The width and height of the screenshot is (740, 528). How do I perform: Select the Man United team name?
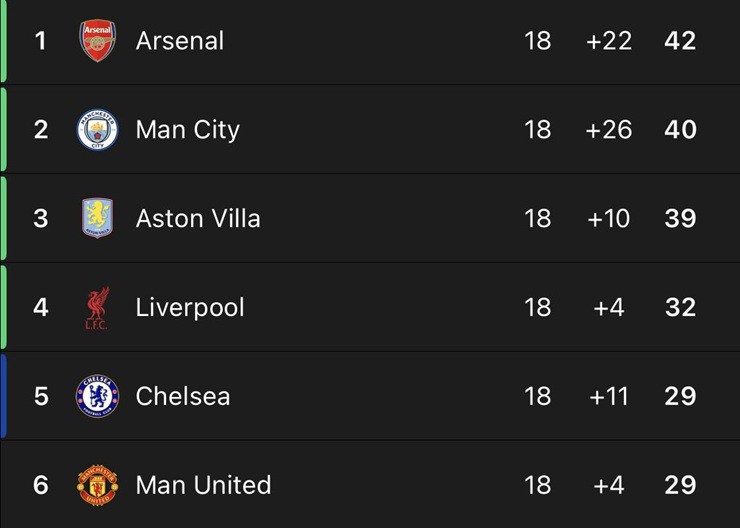point(204,485)
